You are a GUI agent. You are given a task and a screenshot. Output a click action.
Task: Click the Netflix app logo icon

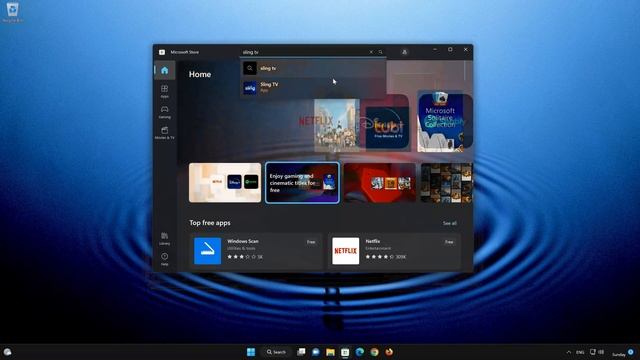tap(345, 251)
